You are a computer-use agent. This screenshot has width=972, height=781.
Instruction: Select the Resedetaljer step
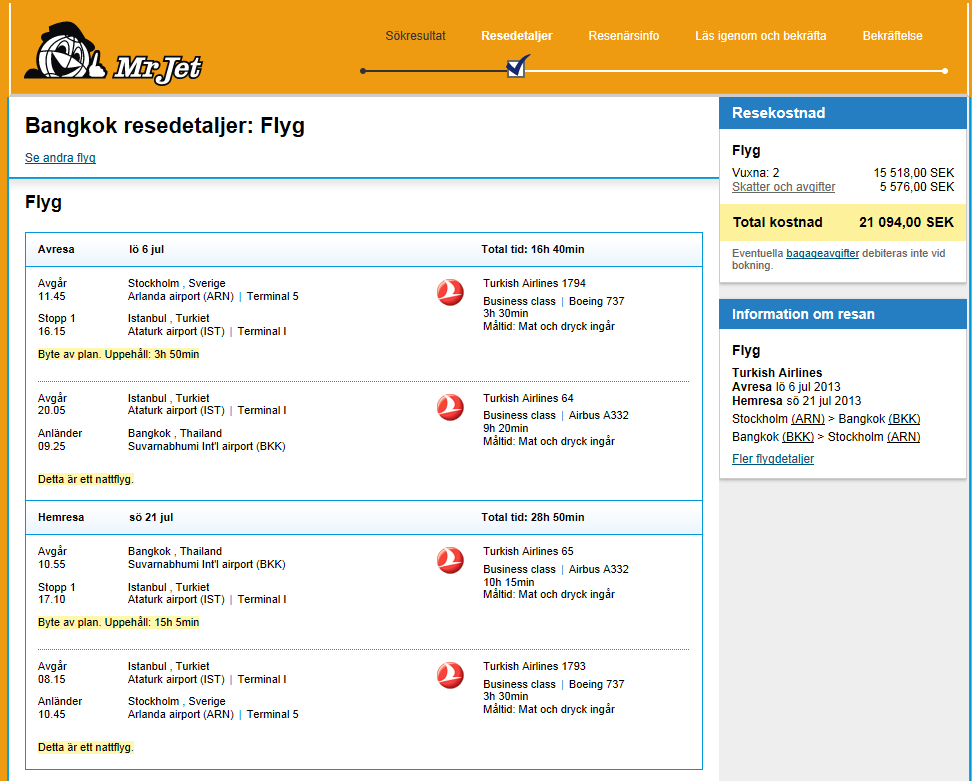516,36
